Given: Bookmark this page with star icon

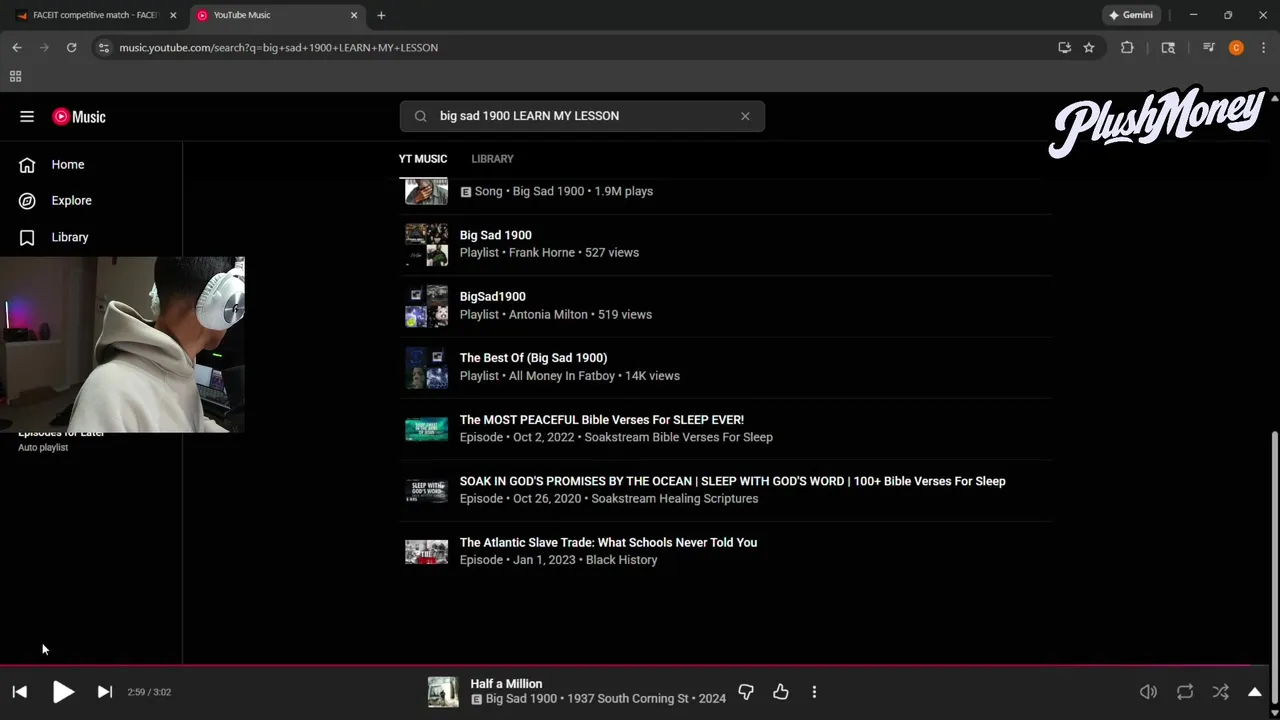Looking at the screenshot, I should click(1089, 47).
